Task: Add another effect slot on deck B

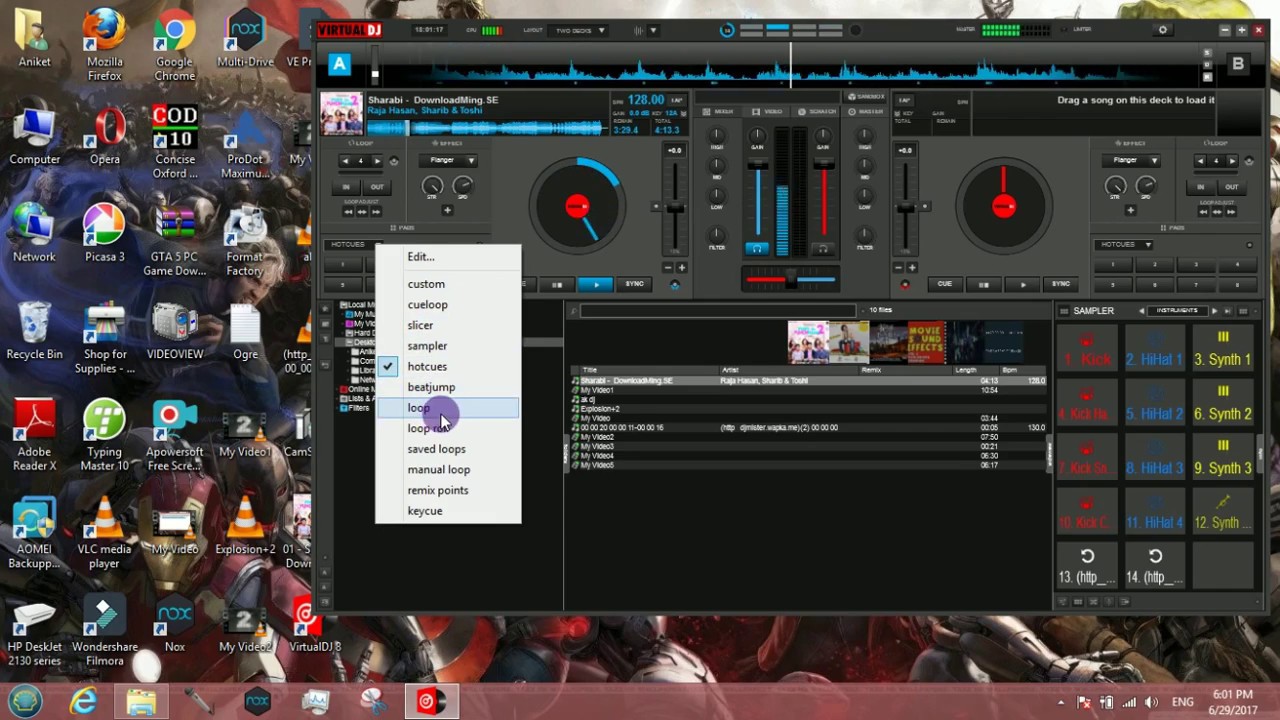Action: point(1130,210)
